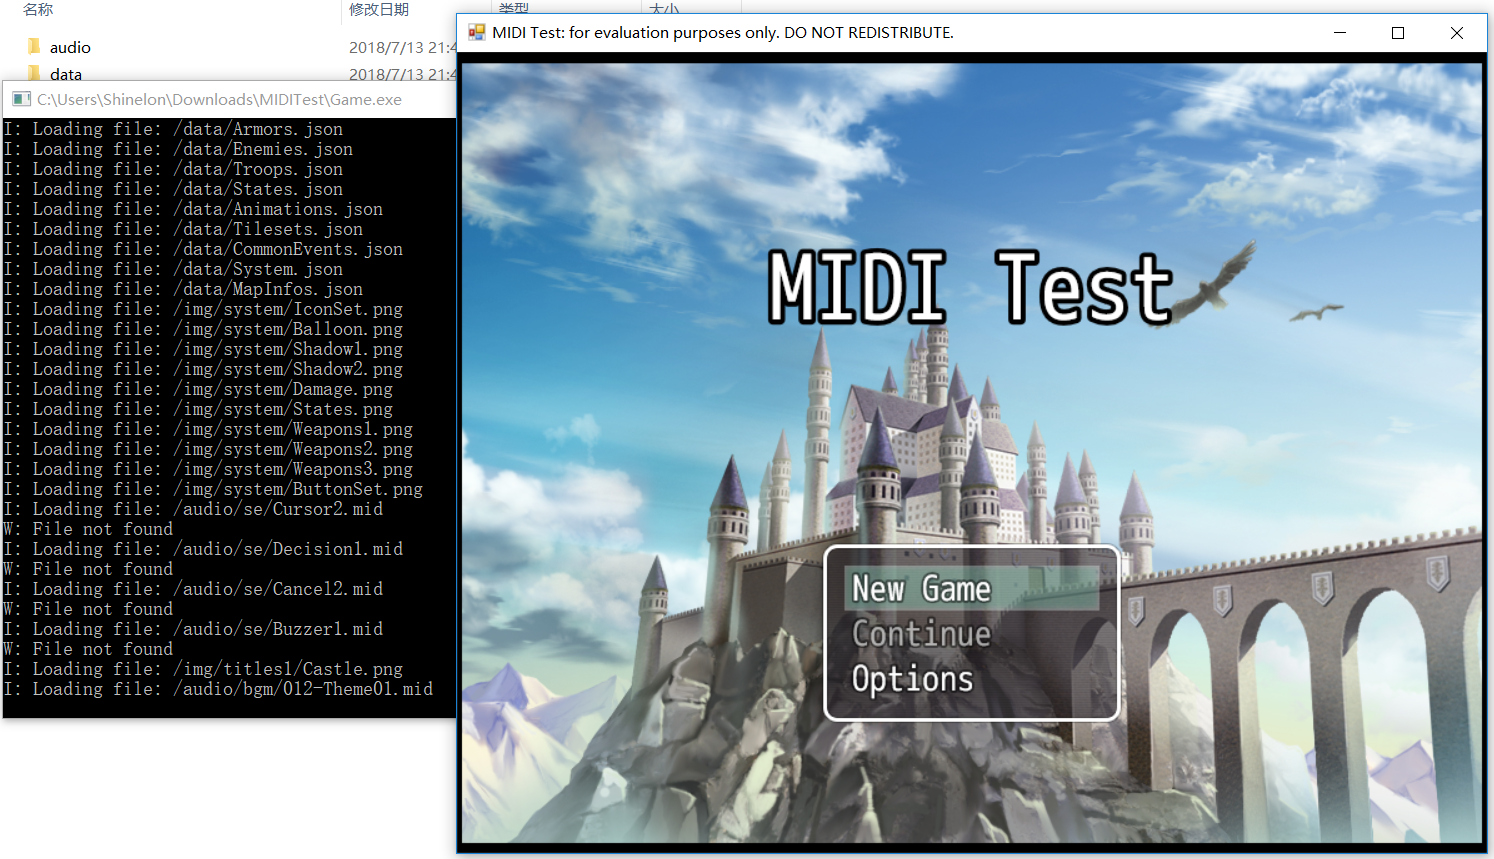Image resolution: width=1494 pixels, height=859 pixels.
Task: Click the log line for /data/States.json
Action: pos(173,189)
